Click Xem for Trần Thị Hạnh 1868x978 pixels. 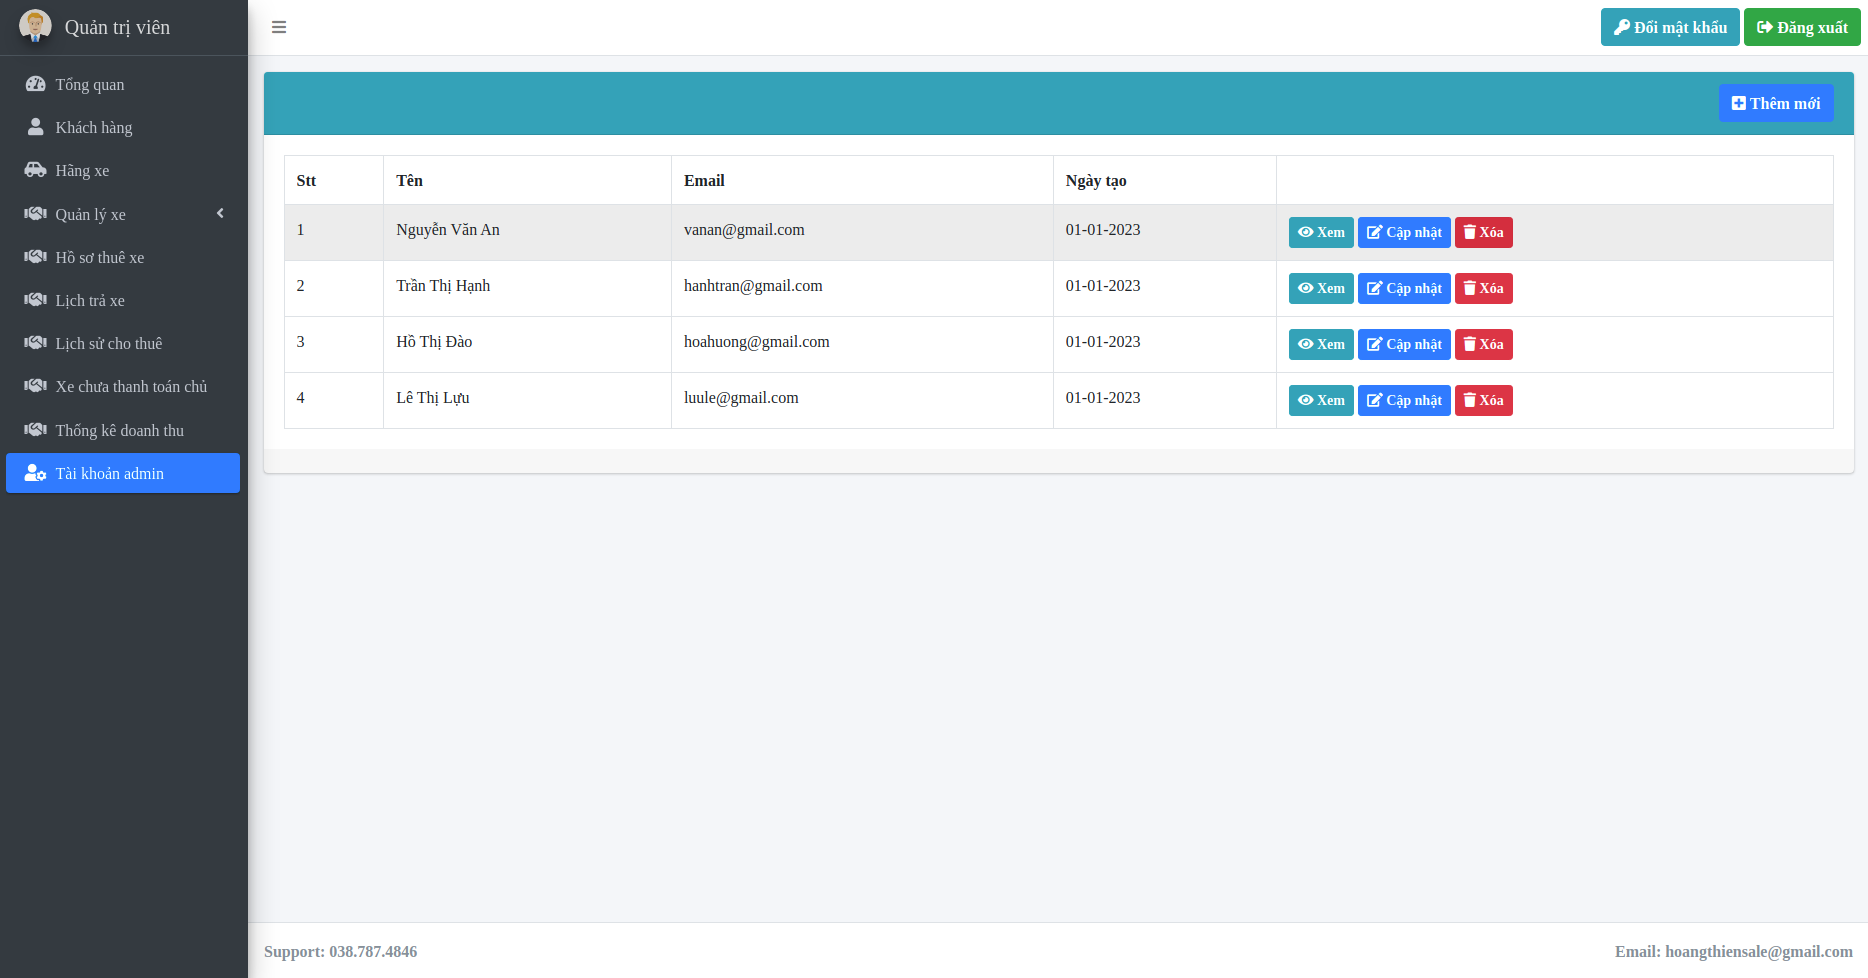1320,288
